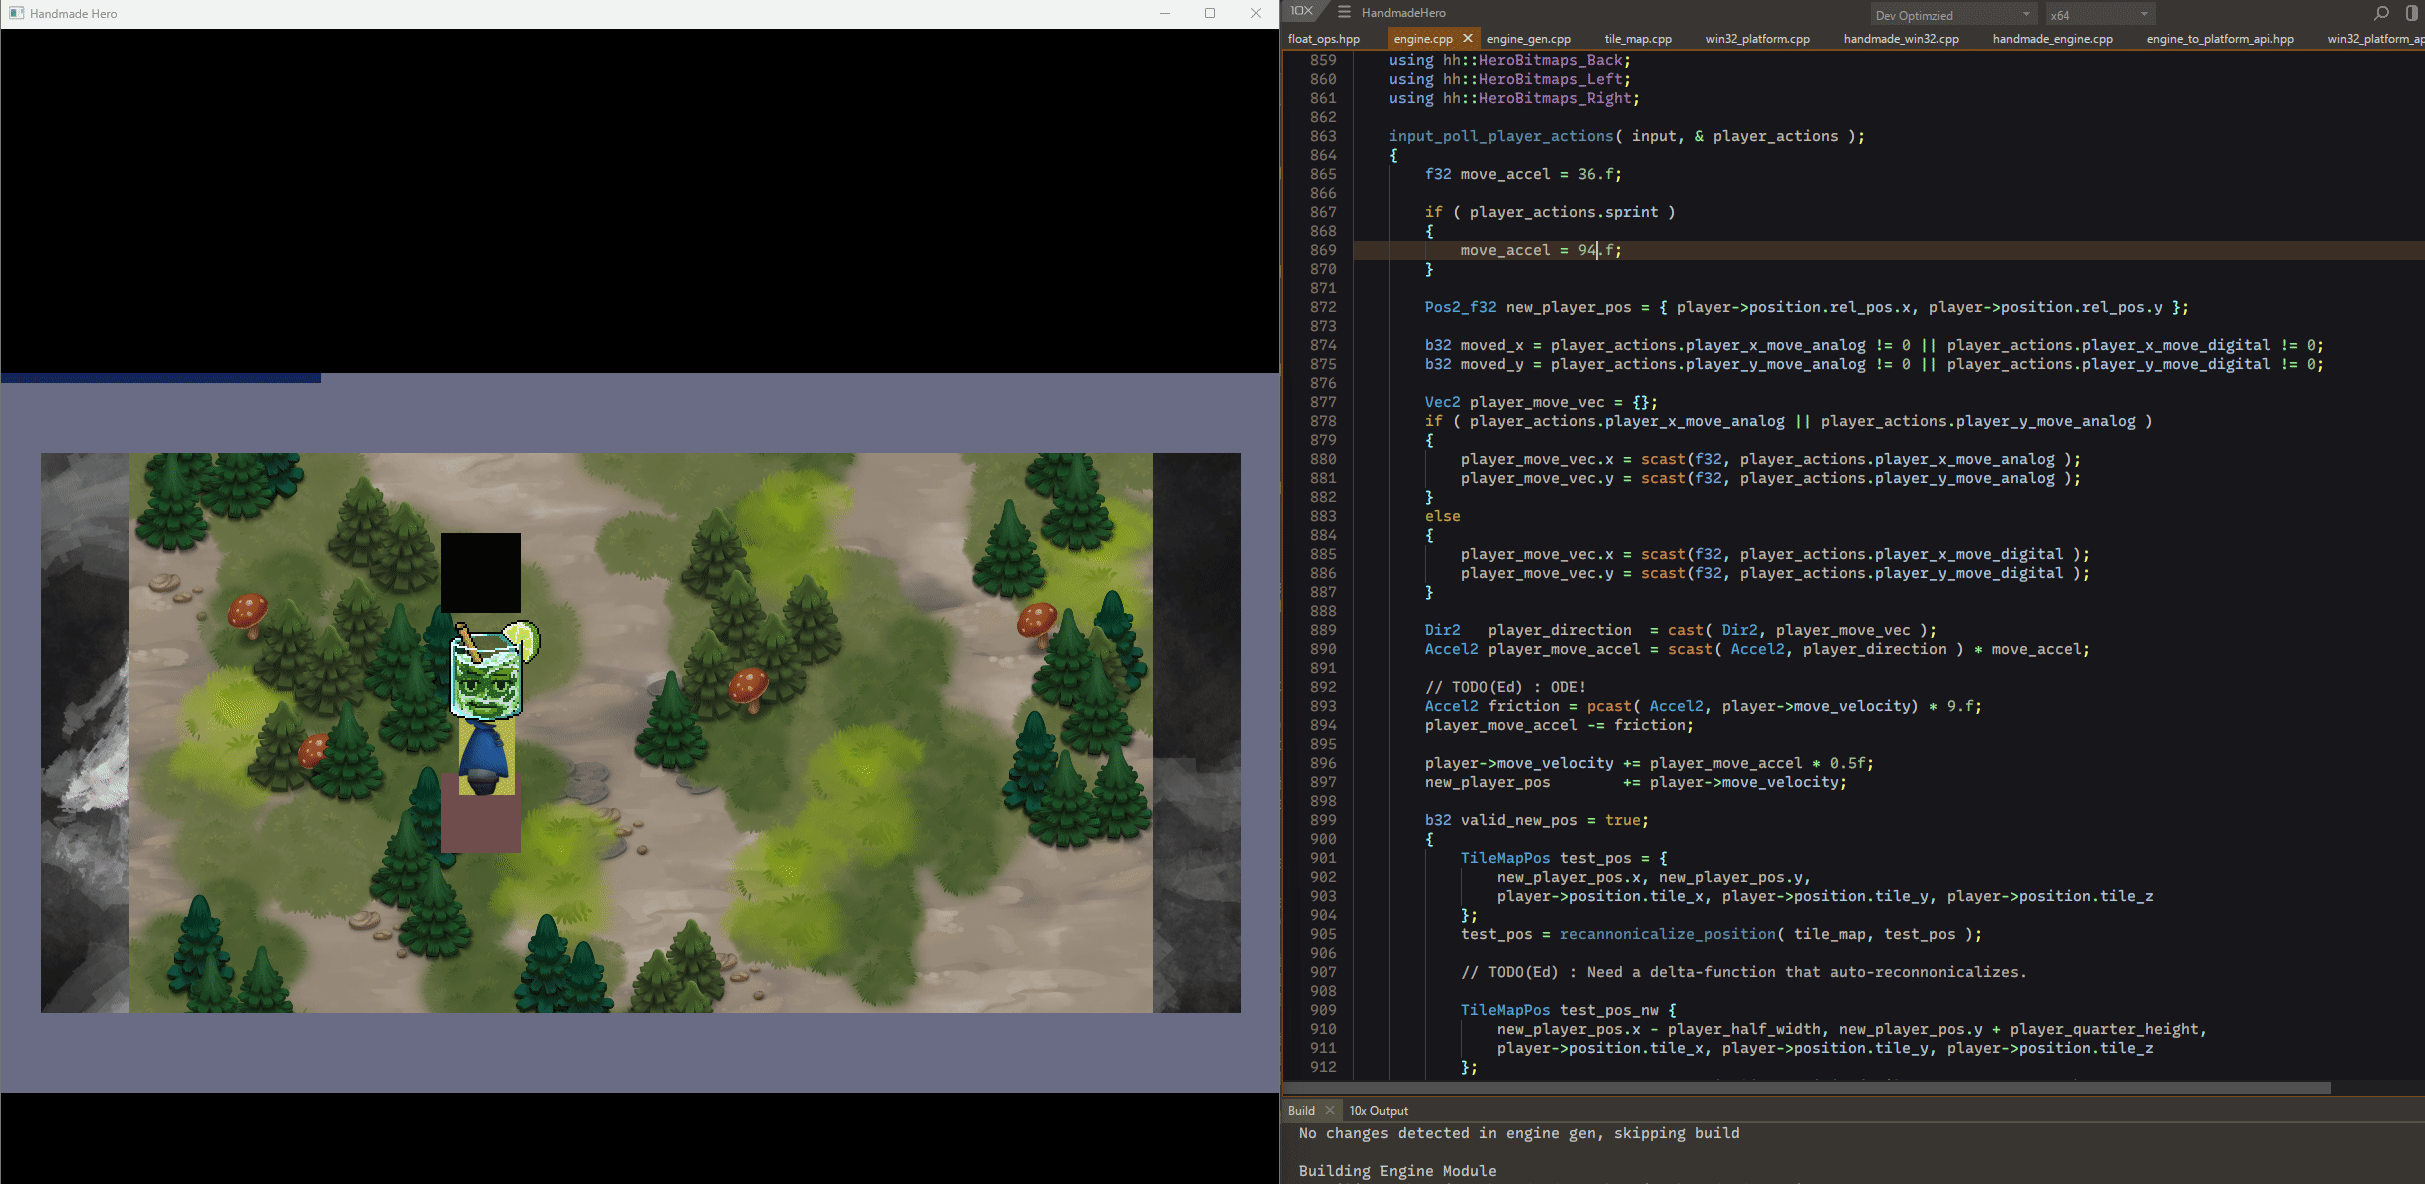
Task: Open the float_ops.hpp tab
Action: tap(1324, 39)
